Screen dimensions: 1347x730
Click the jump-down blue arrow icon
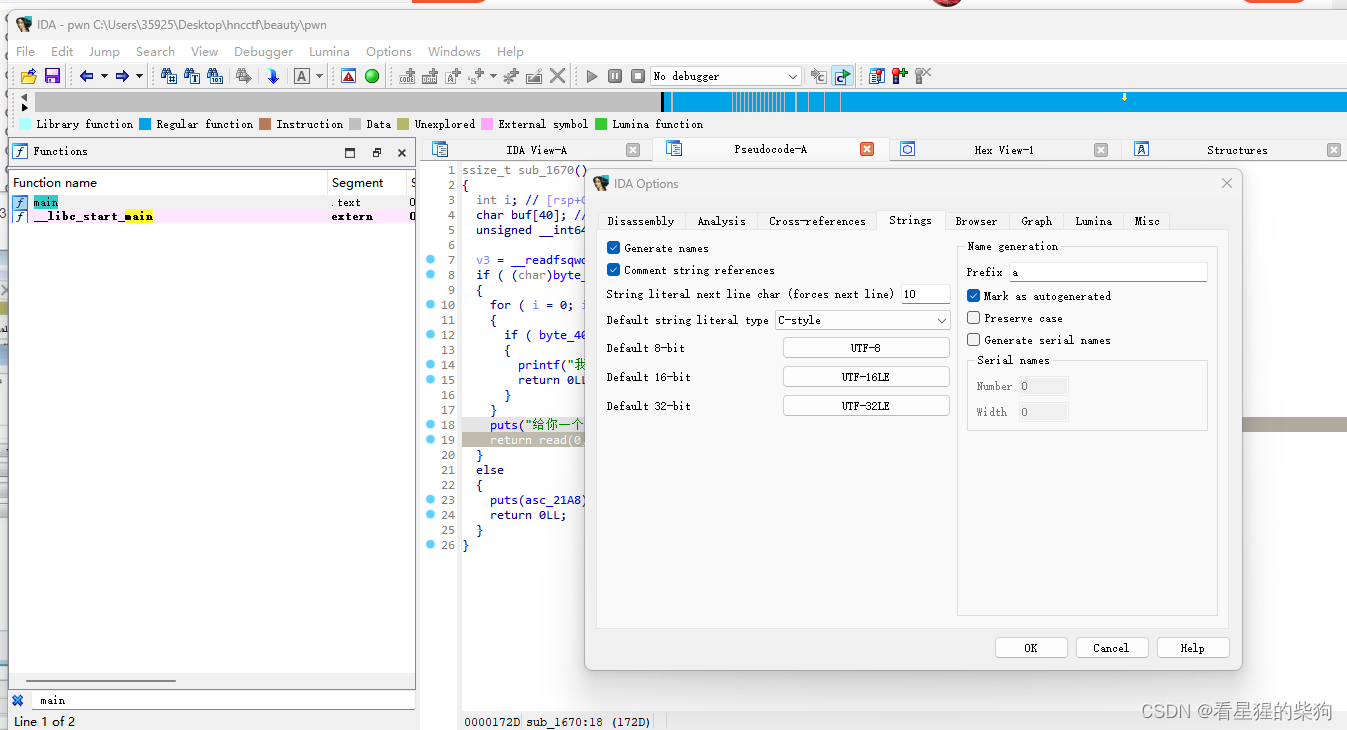click(273, 76)
